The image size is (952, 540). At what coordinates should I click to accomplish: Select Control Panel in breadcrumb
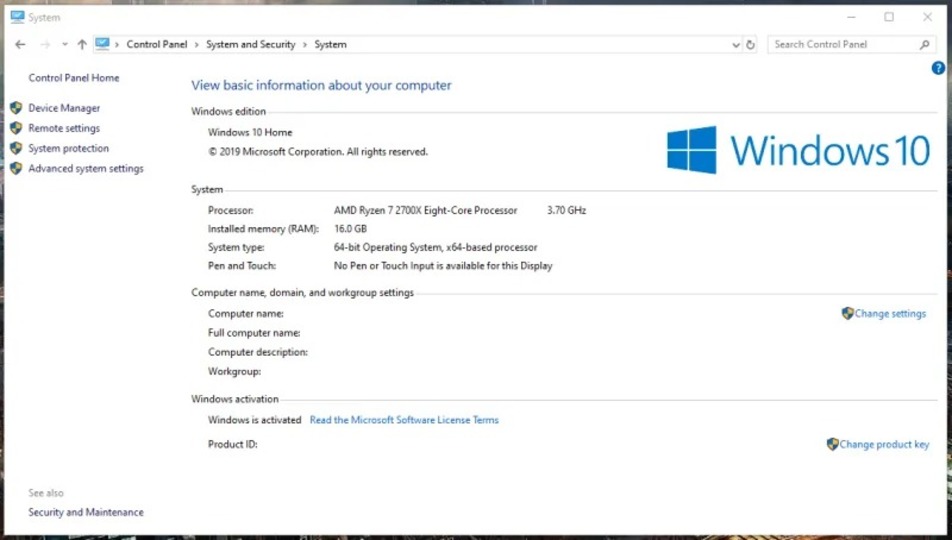click(x=157, y=44)
